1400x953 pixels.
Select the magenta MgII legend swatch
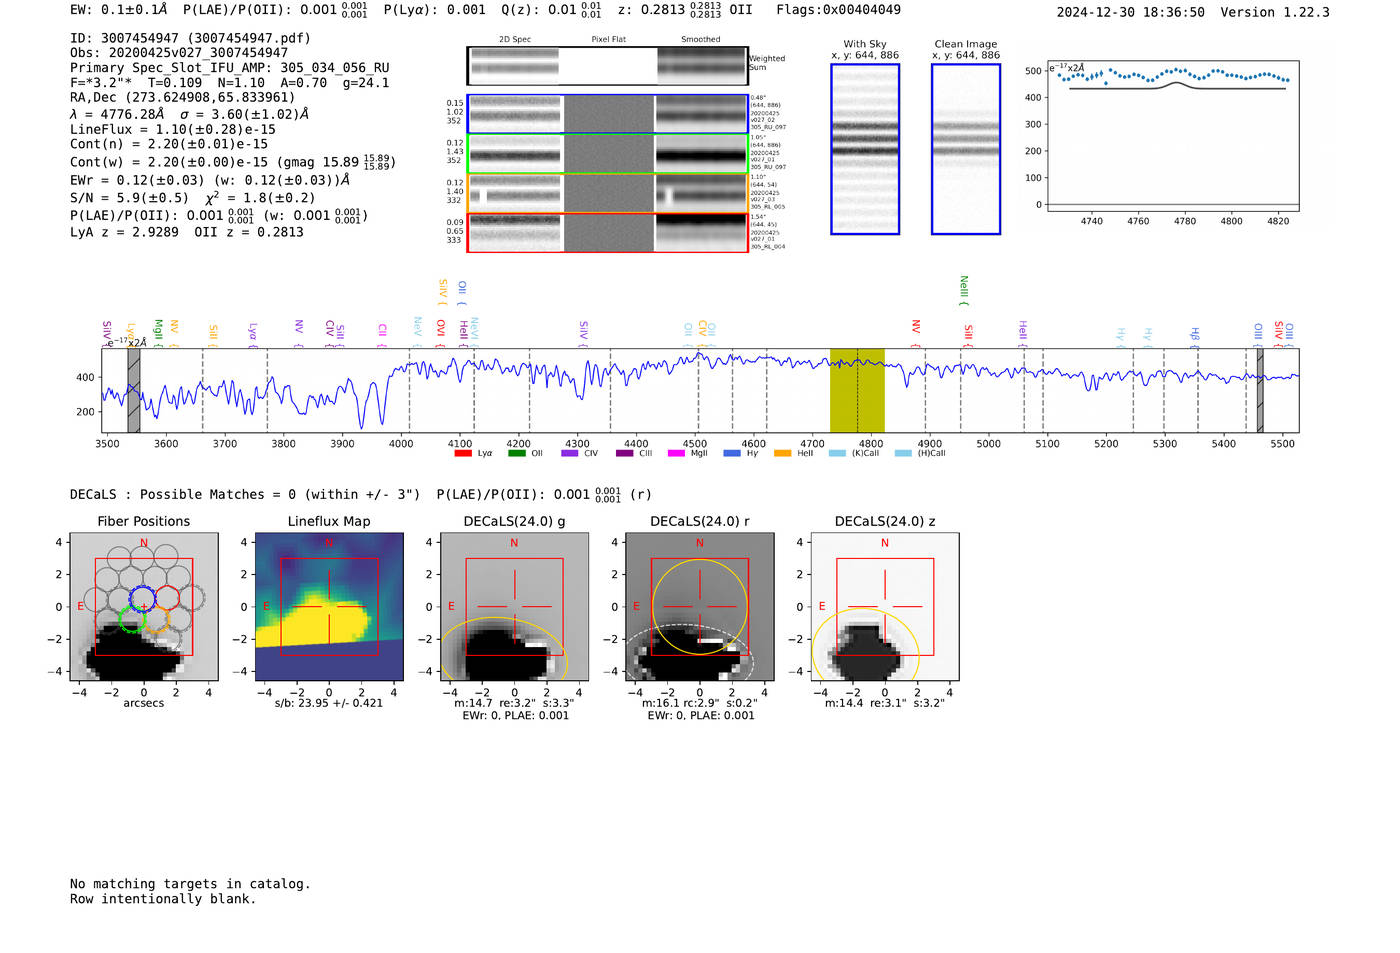point(676,453)
